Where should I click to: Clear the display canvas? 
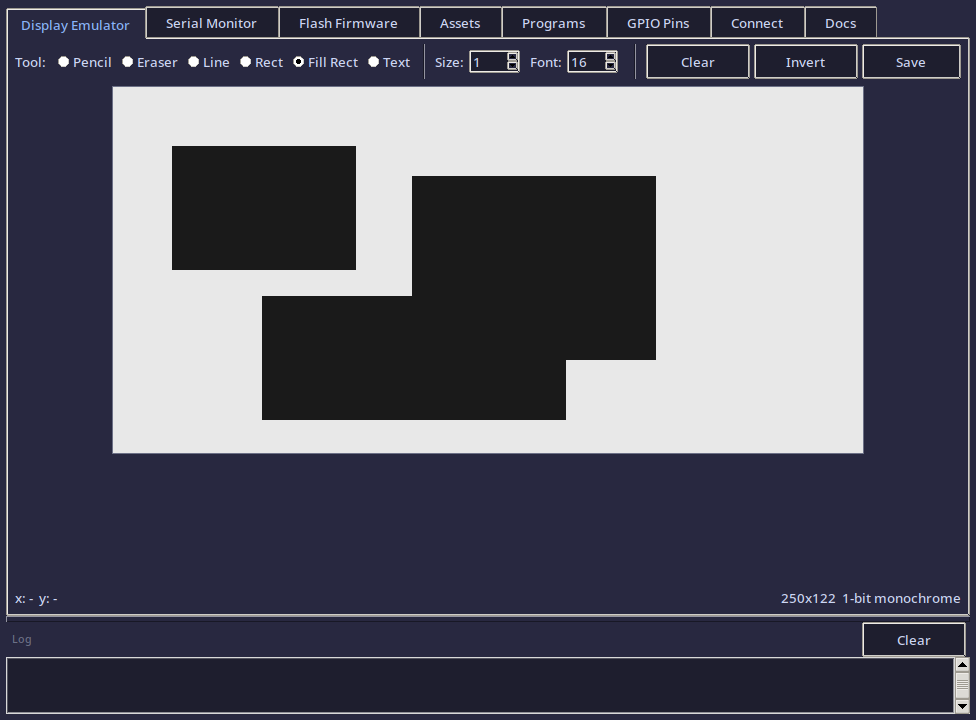pyautogui.click(x=697, y=61)
